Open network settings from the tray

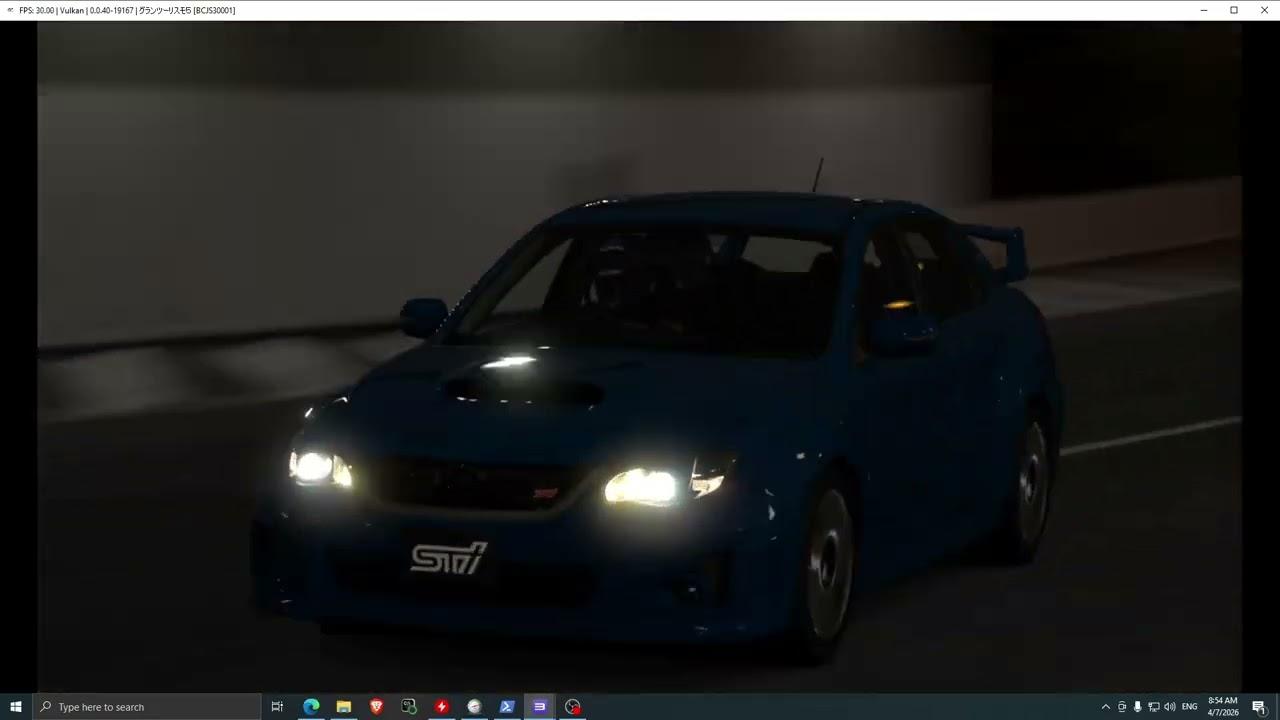pos(1154,707)
